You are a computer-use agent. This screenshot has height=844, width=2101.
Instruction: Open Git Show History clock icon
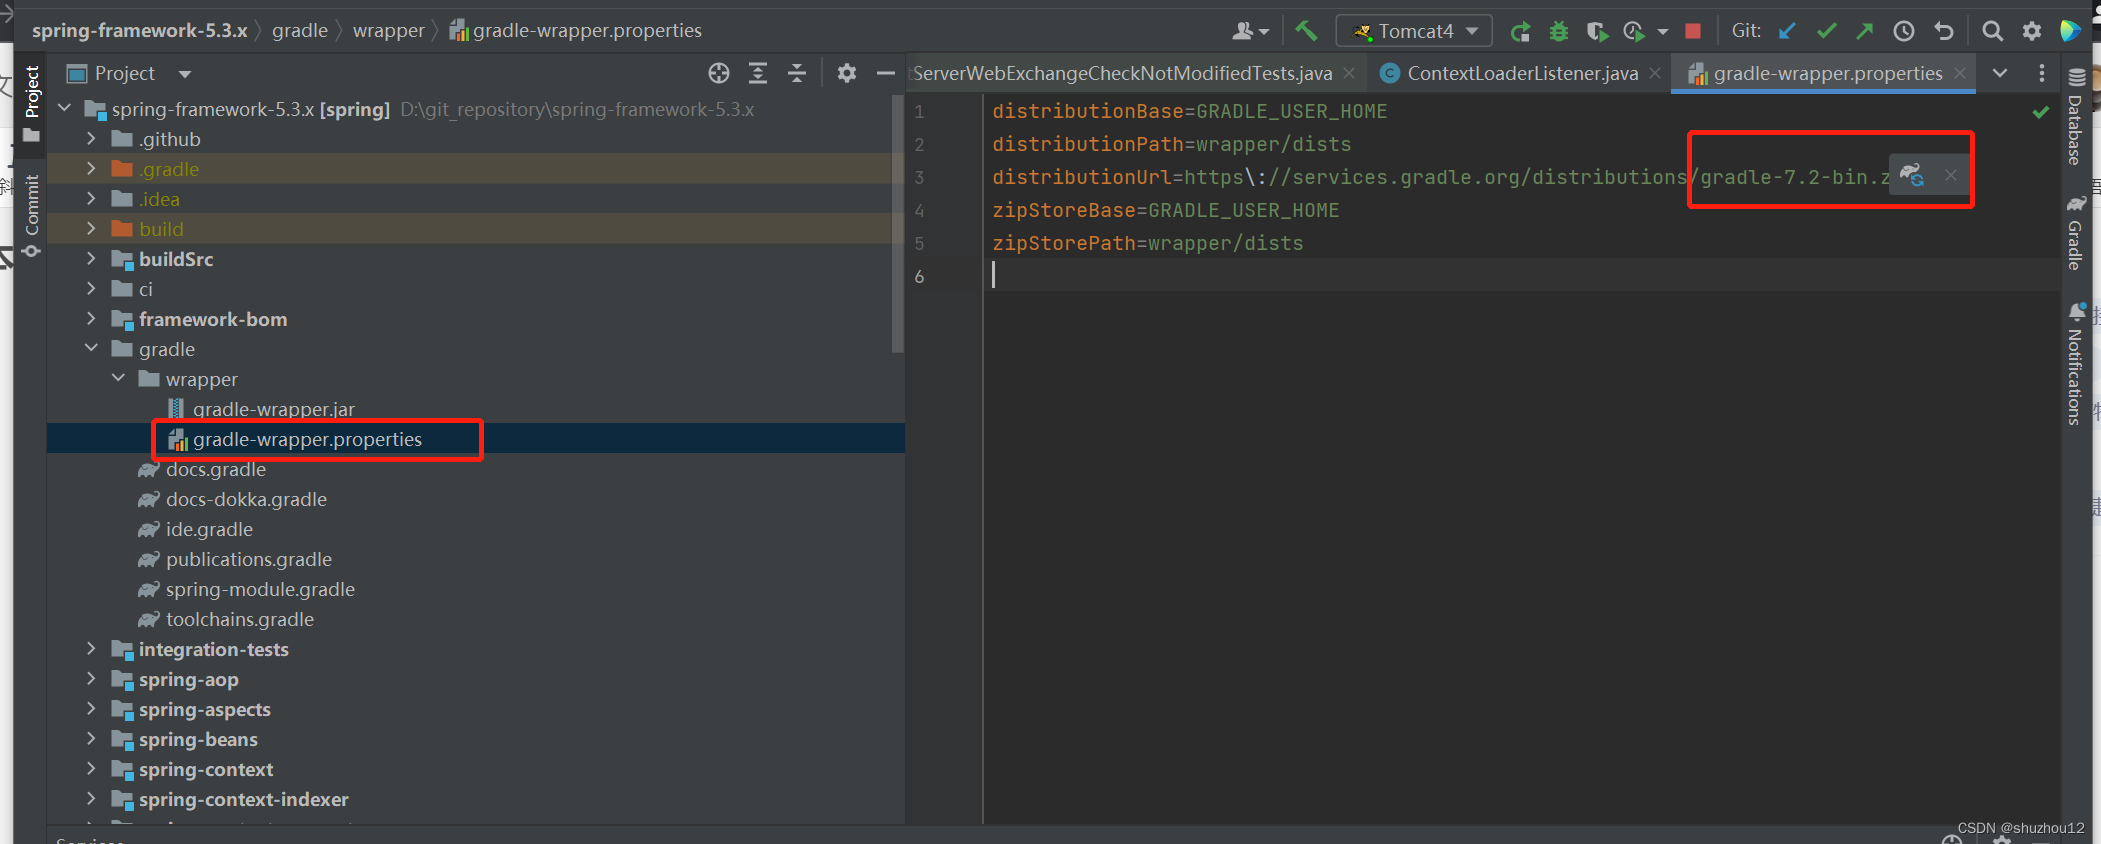click(x=1904, y=31)
